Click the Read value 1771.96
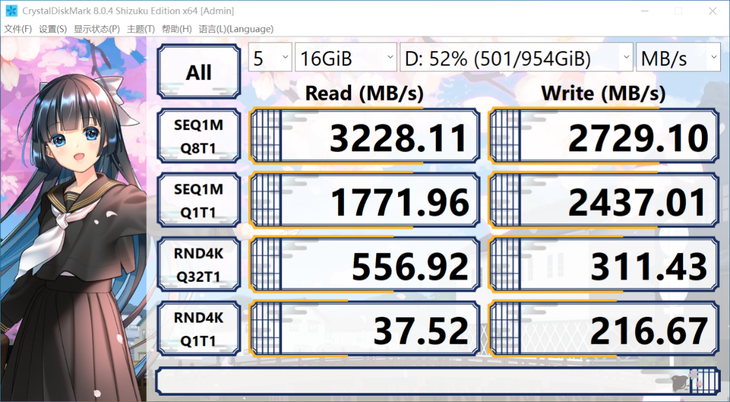Viewport: 730px width, 402px height. [365, 200]
